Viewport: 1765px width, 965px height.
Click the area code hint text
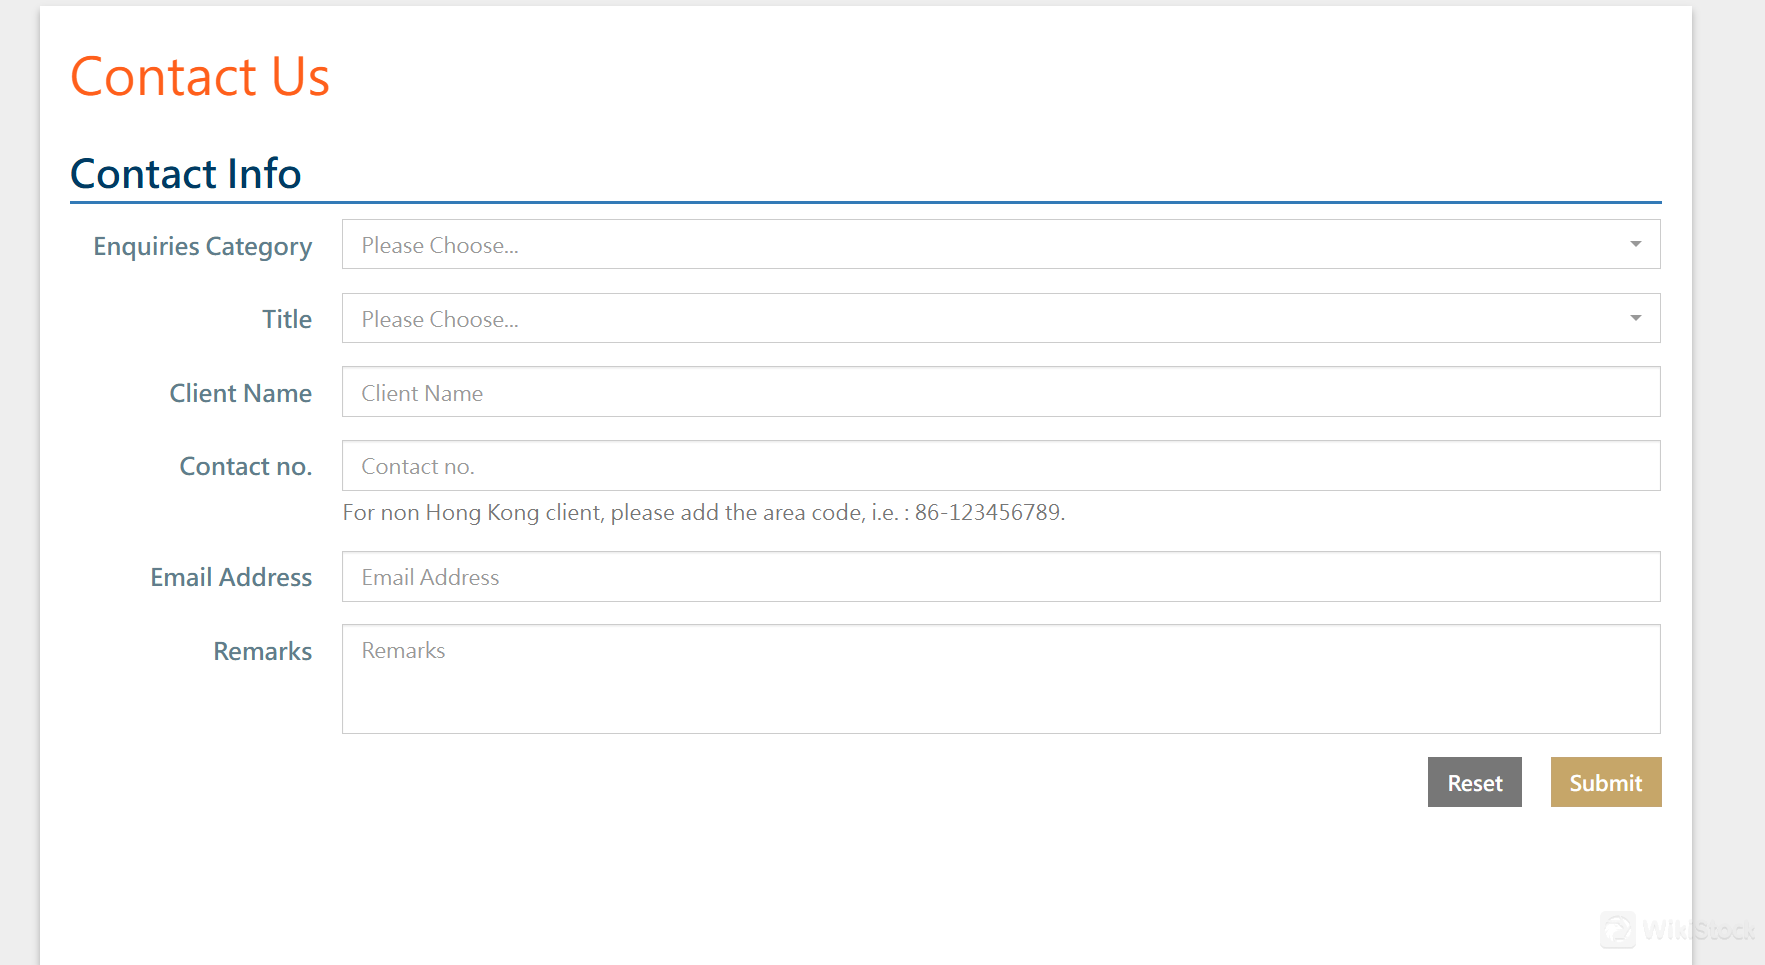[703, 513]
